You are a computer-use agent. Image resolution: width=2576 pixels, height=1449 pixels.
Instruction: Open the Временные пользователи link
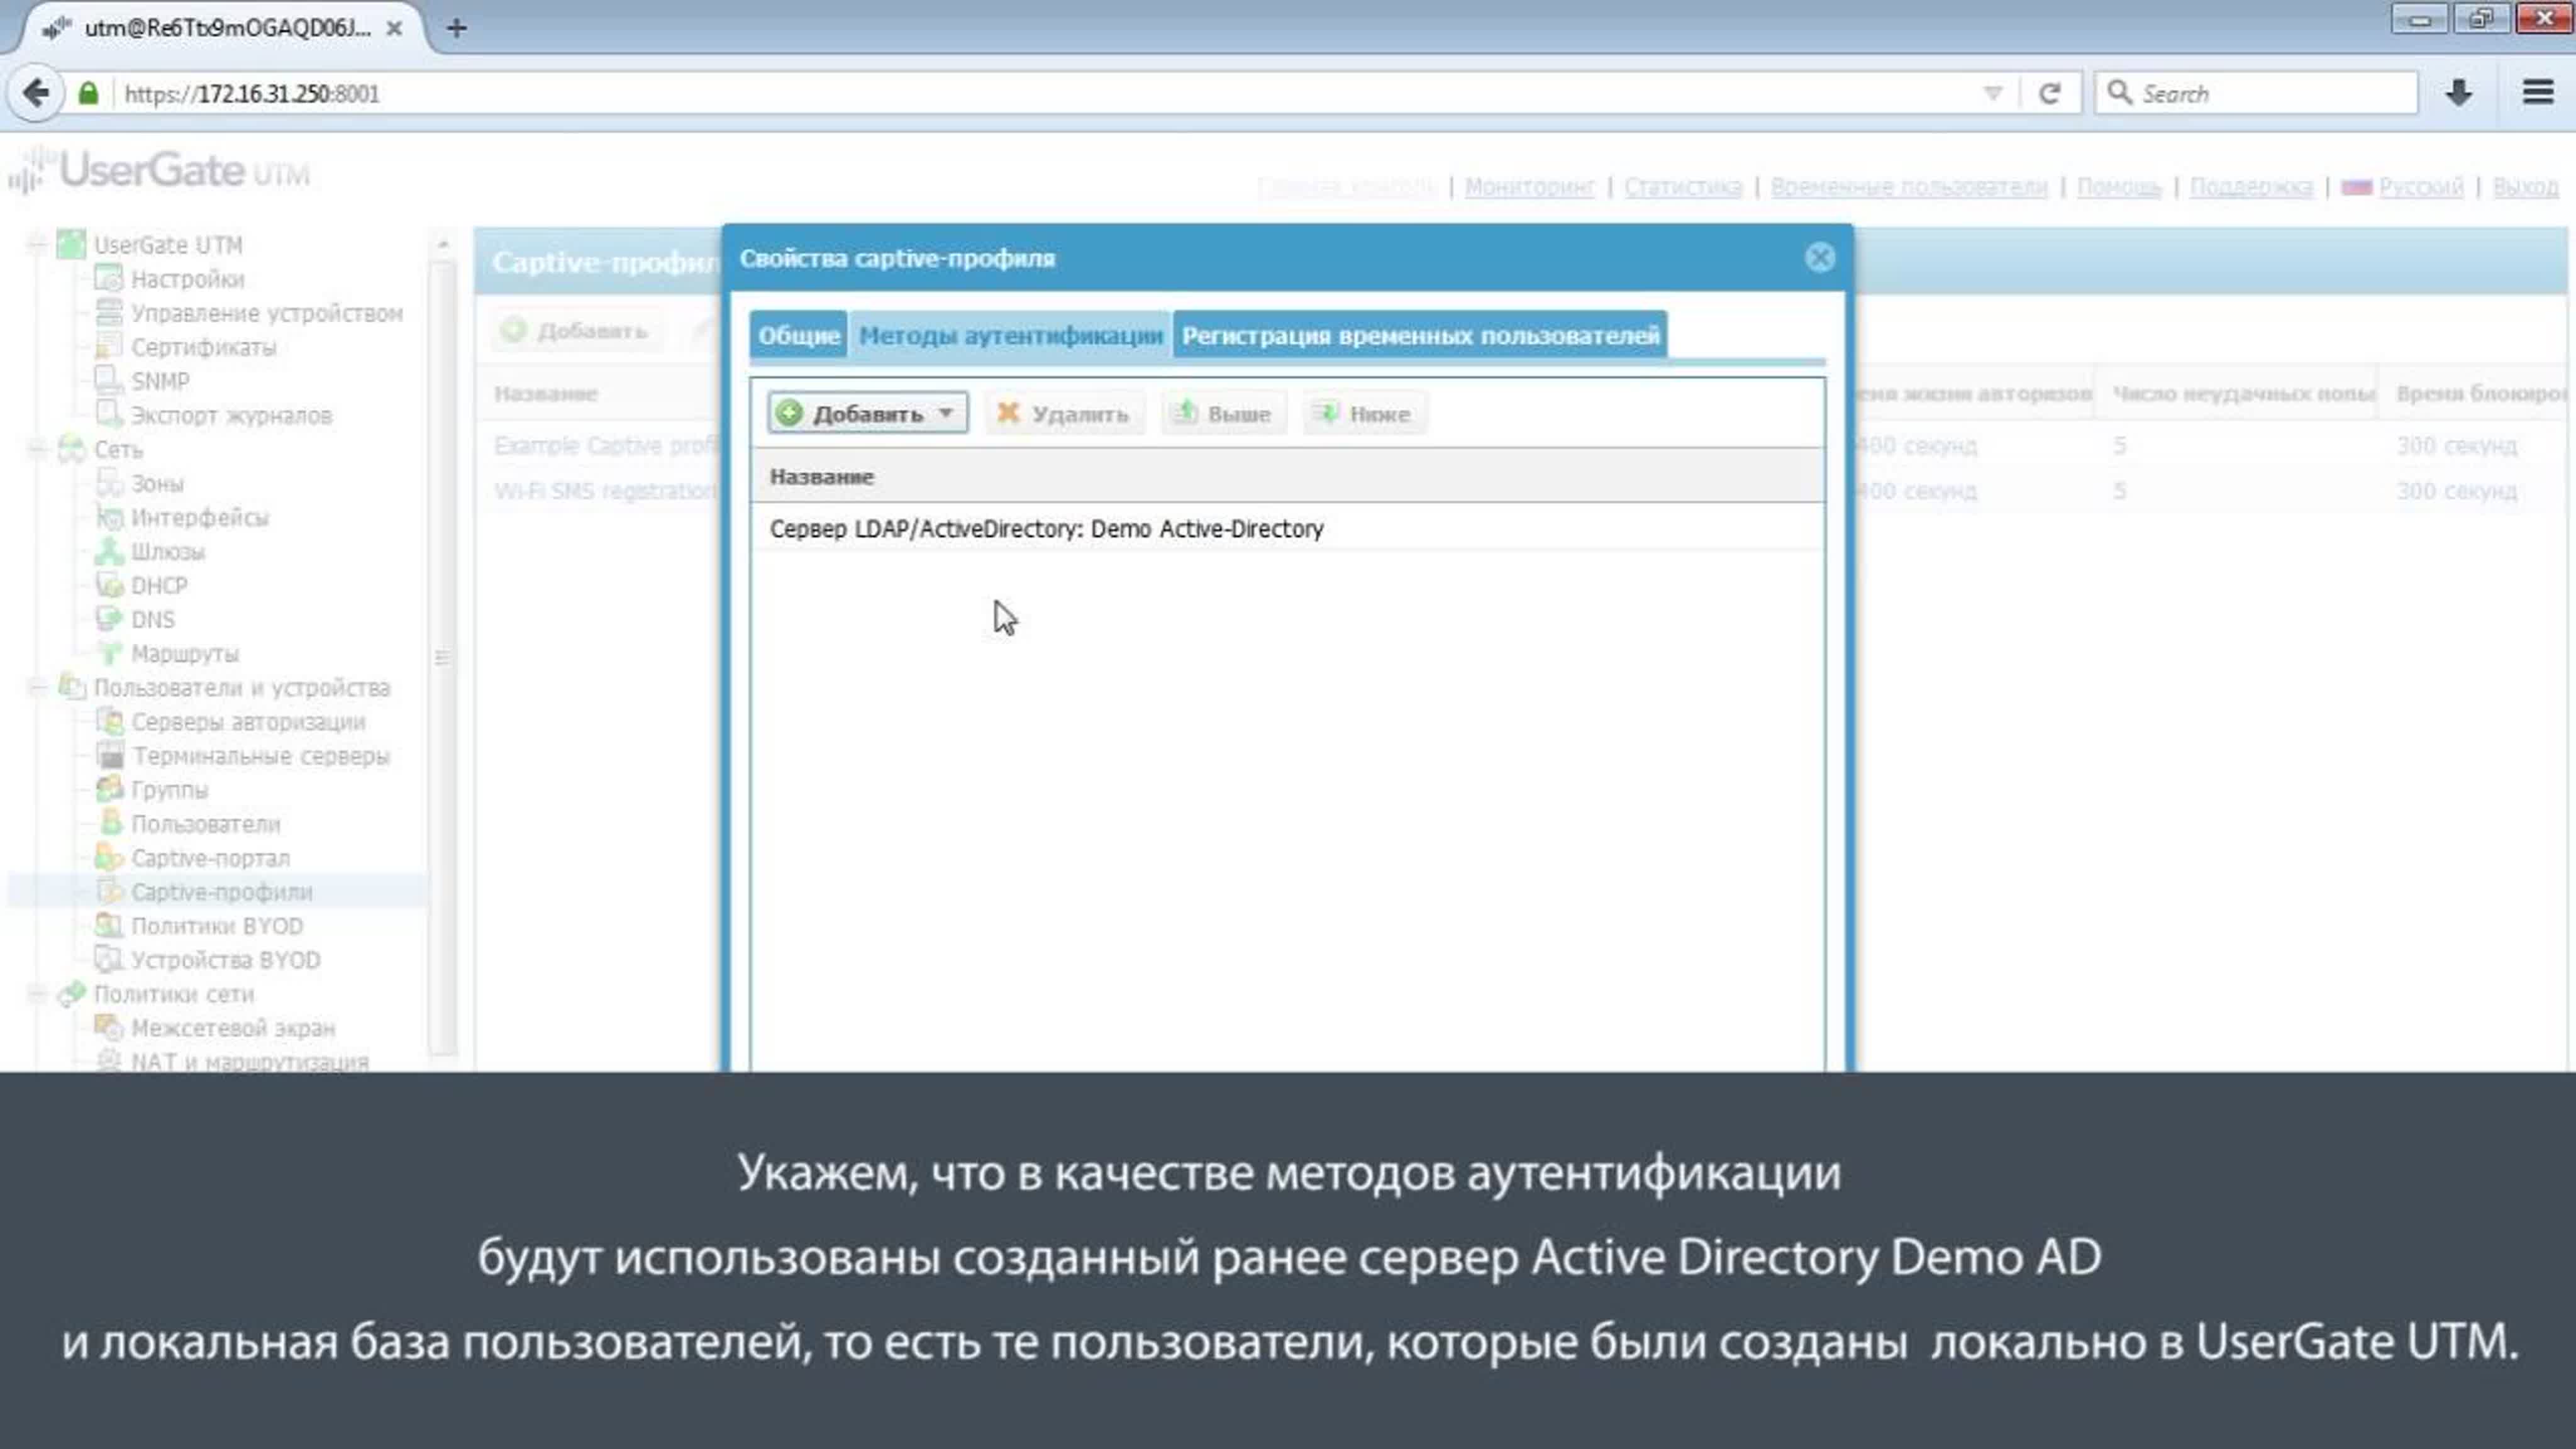1908,187
